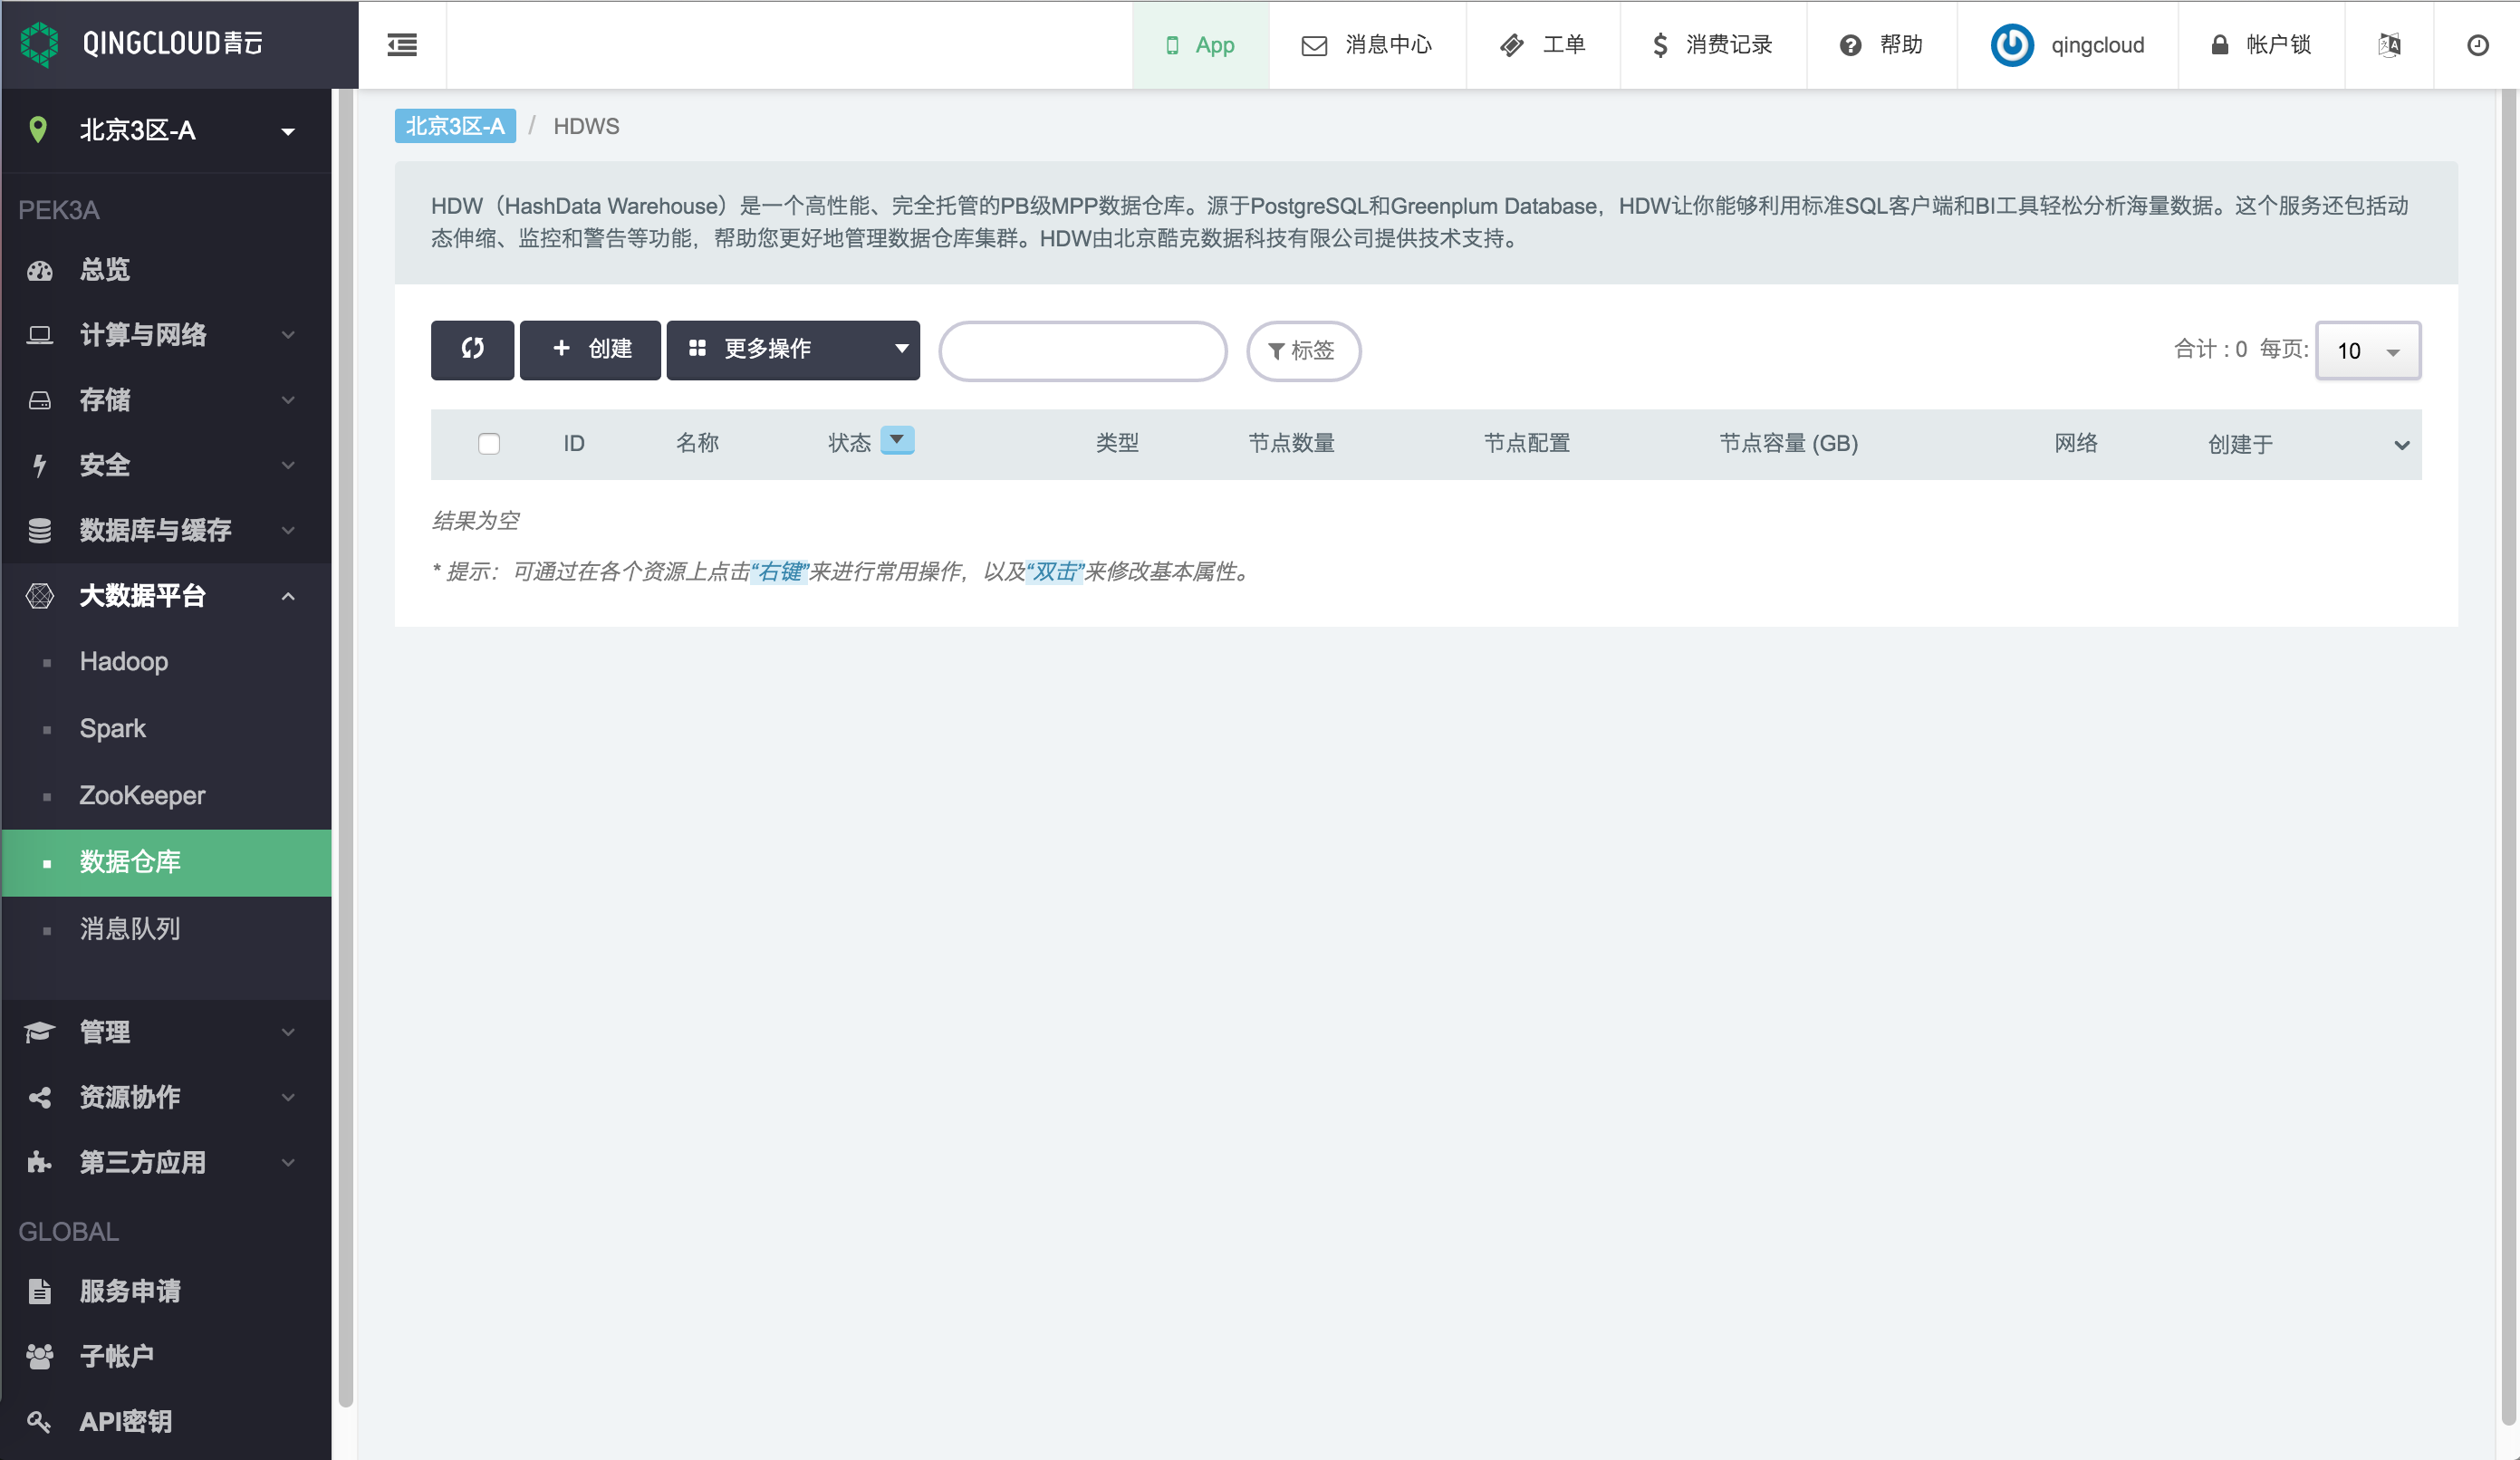Click the dollar icon for 消费记录
Image resolution: width=2520 pixels, height=1460 pixels.
pos(1660,45)
